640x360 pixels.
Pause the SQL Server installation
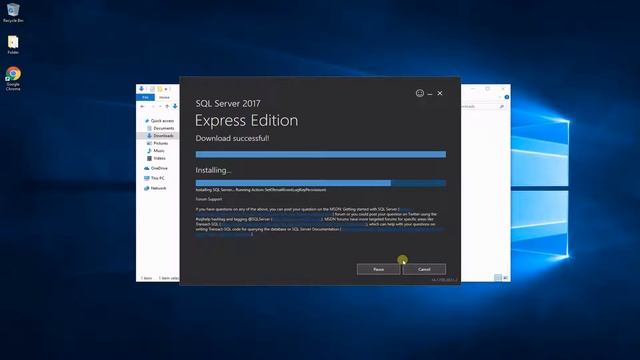pos(378,269)
